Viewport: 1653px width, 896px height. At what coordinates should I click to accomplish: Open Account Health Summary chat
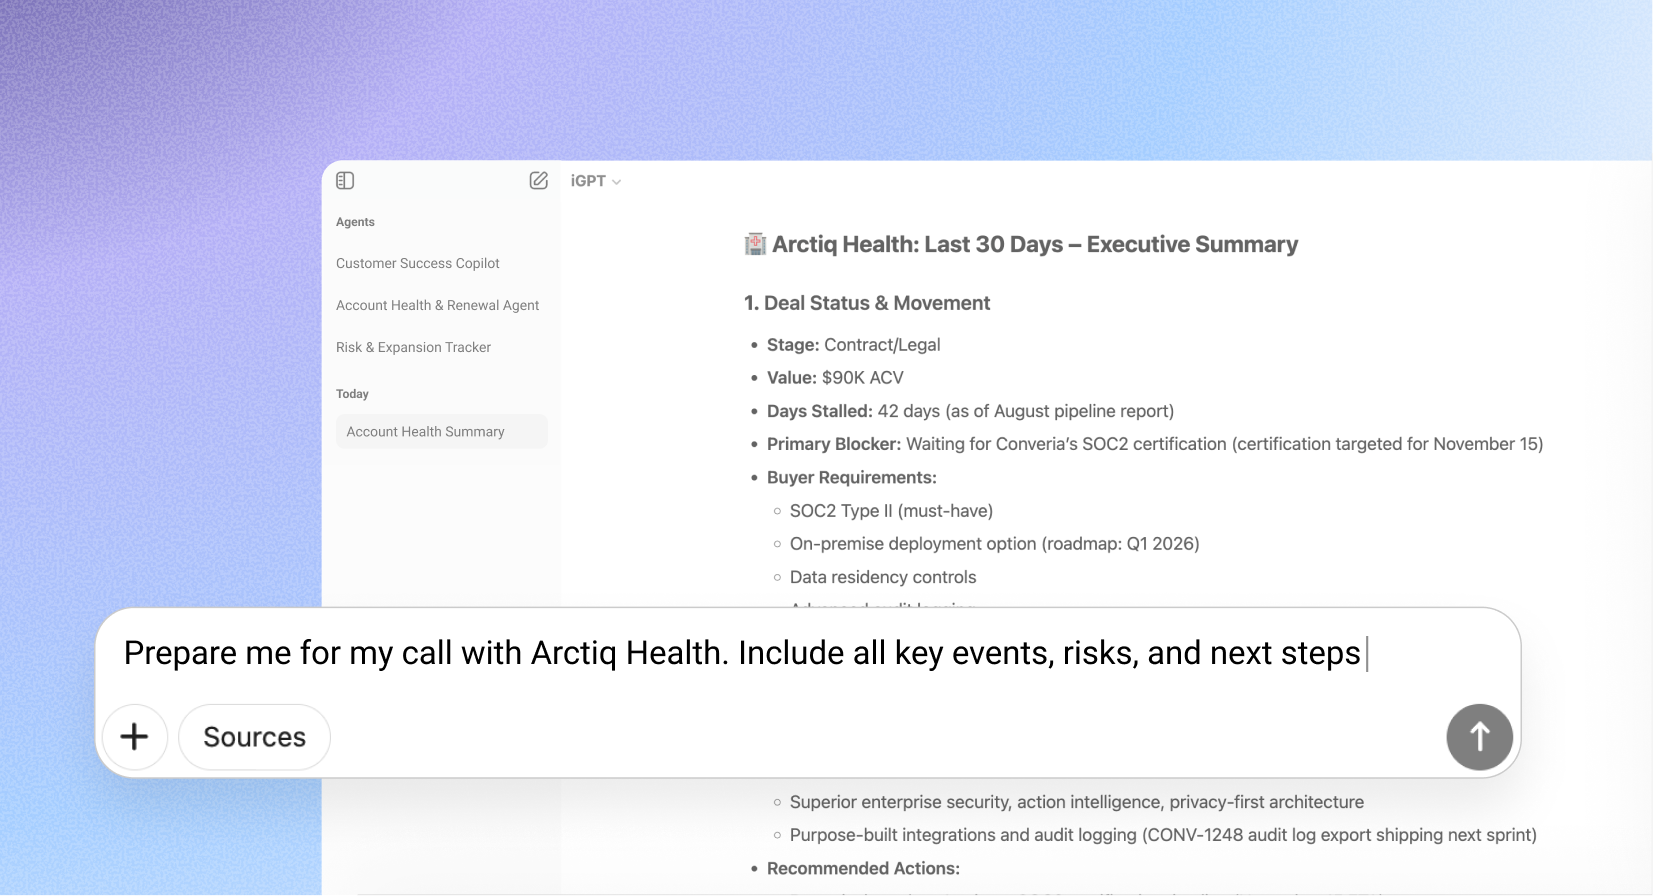click(441, 432)
